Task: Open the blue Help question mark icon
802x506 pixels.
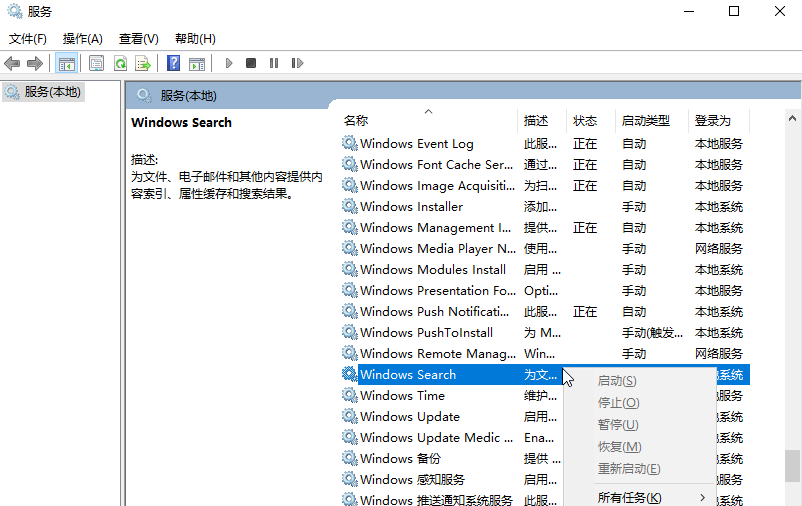Action: tap(174, 64)
